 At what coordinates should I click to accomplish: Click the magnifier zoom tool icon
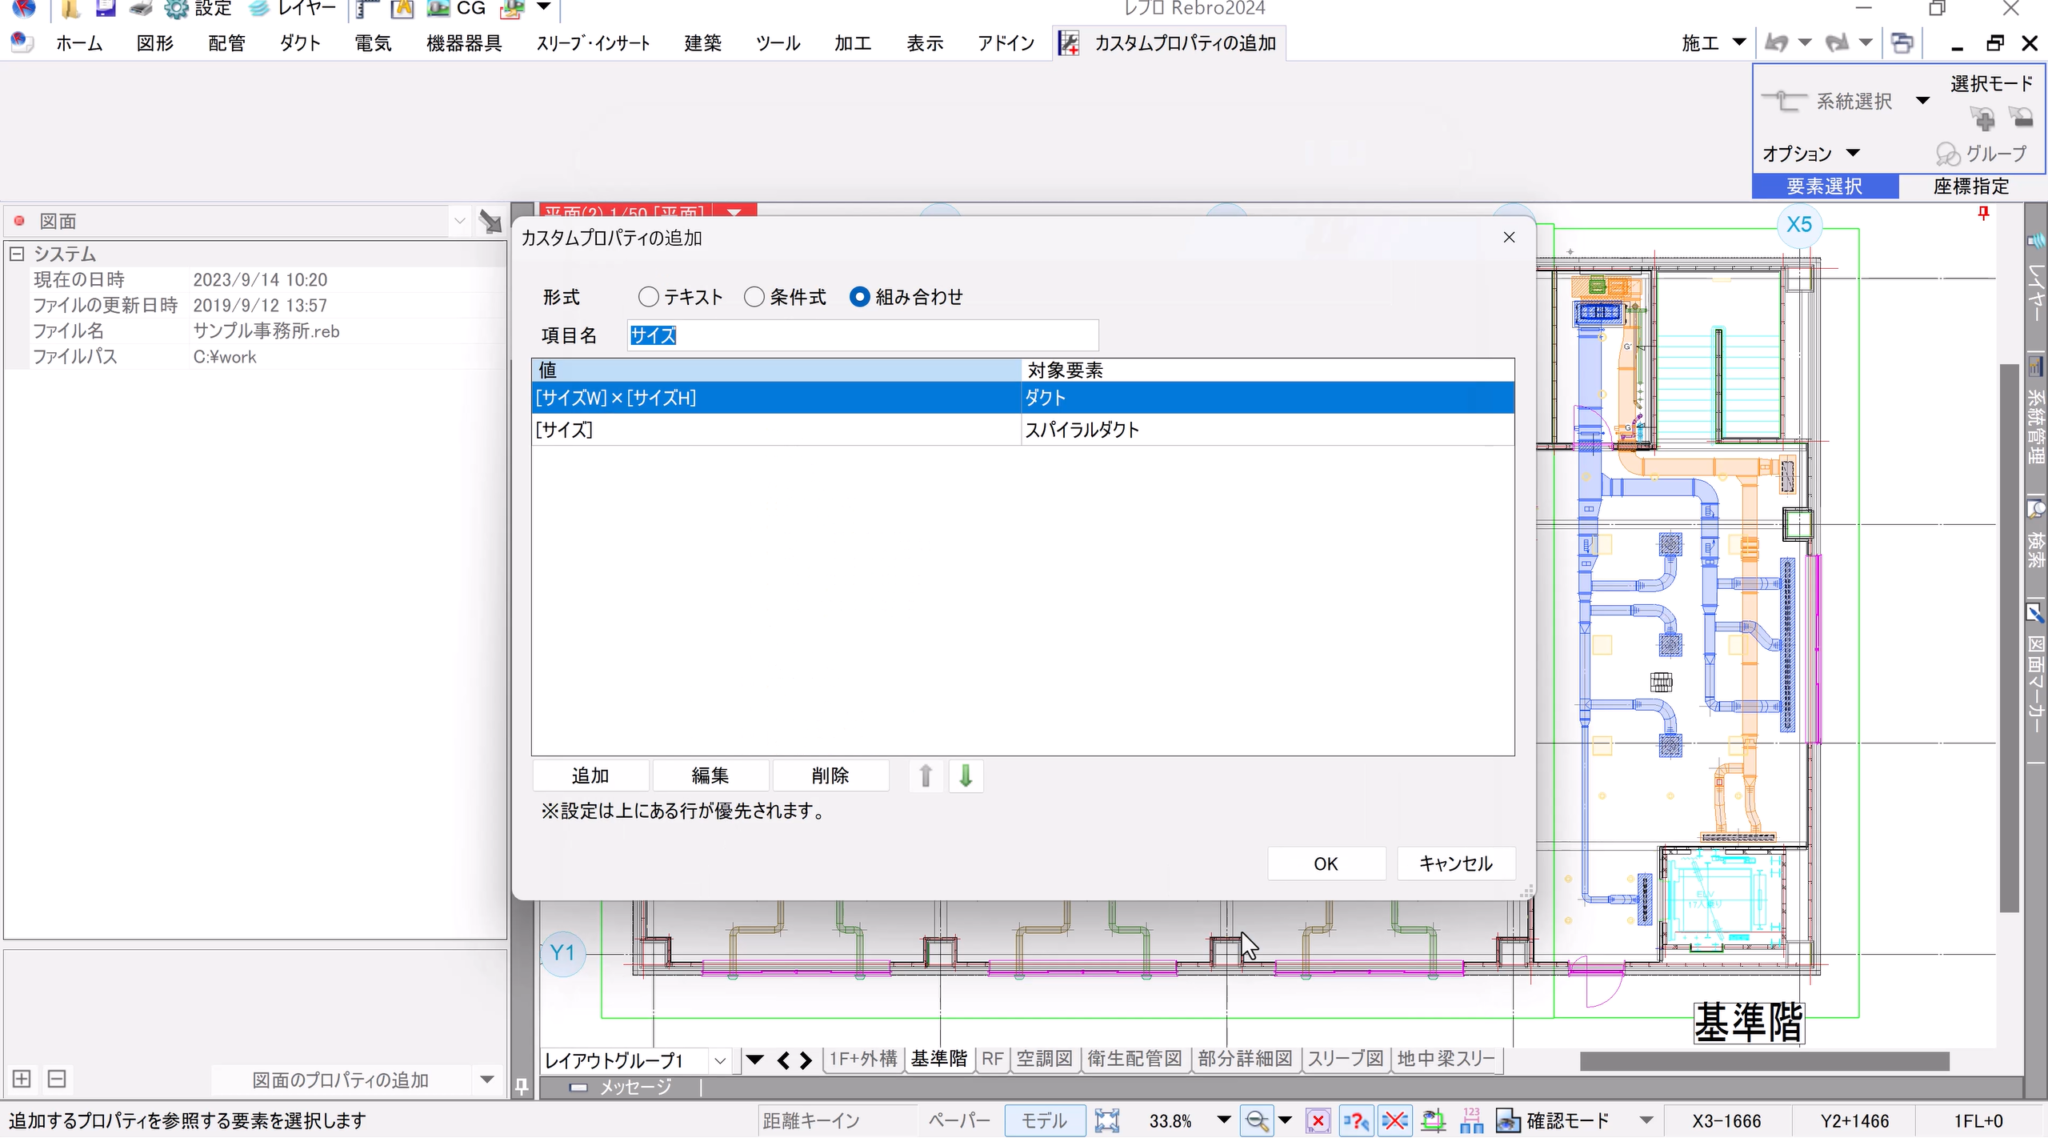[x=1256, y=1121]
